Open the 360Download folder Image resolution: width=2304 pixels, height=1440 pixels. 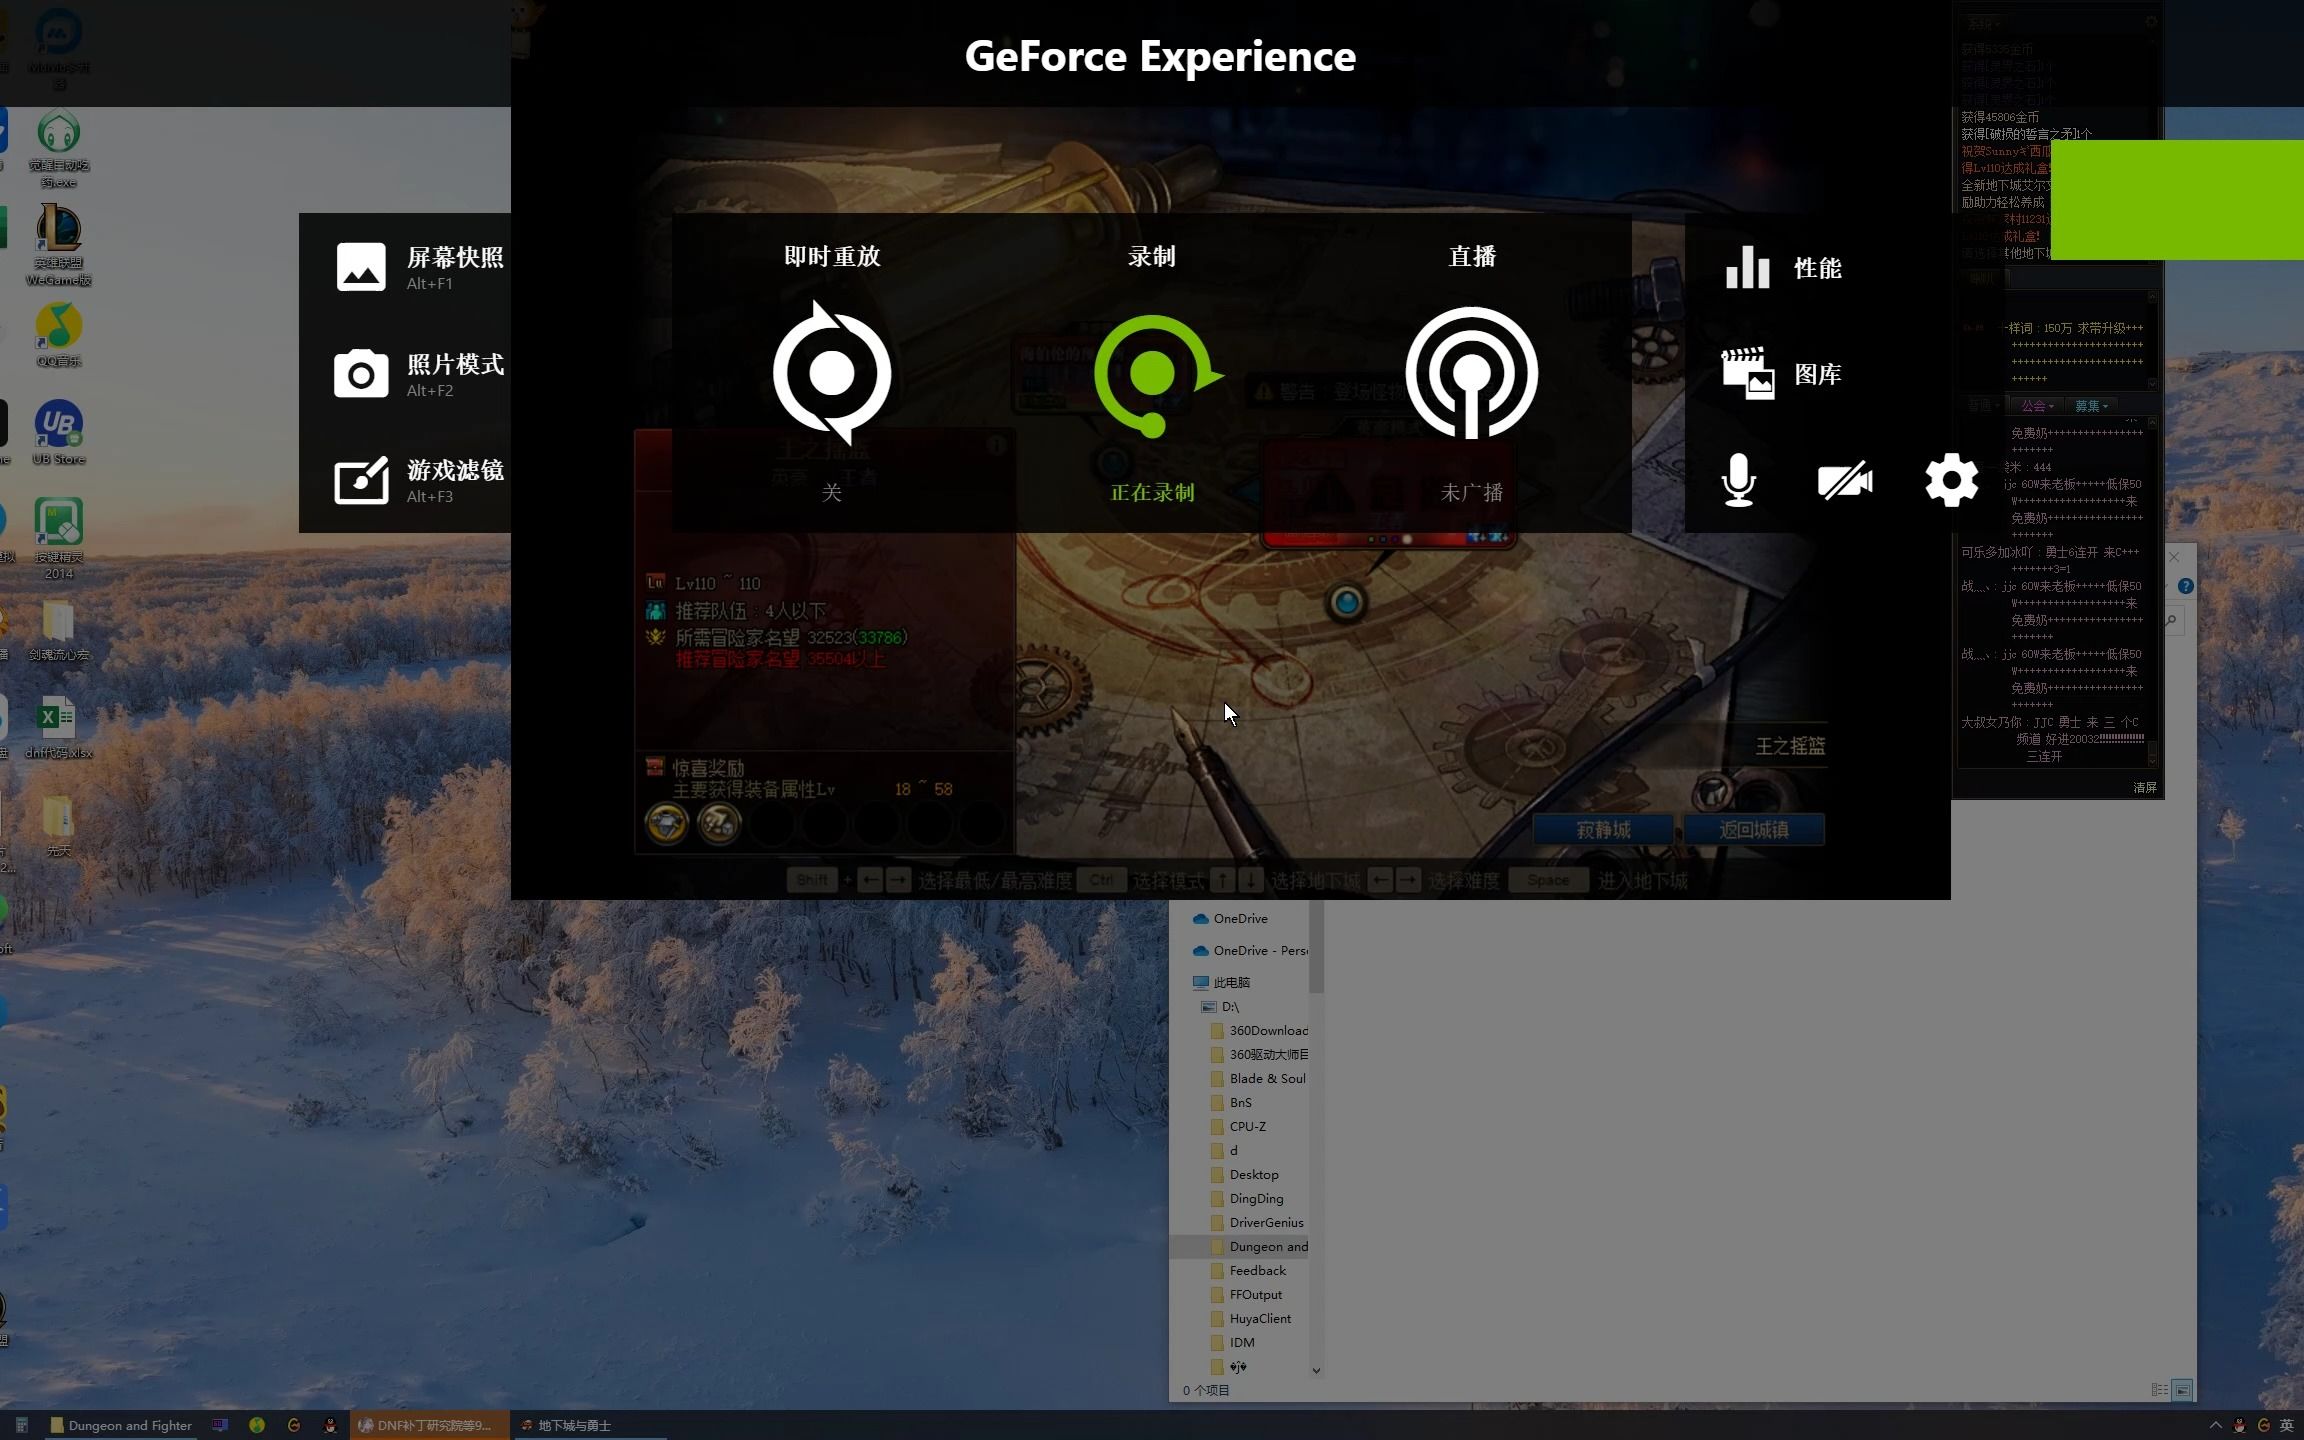click(1259, 1031)
